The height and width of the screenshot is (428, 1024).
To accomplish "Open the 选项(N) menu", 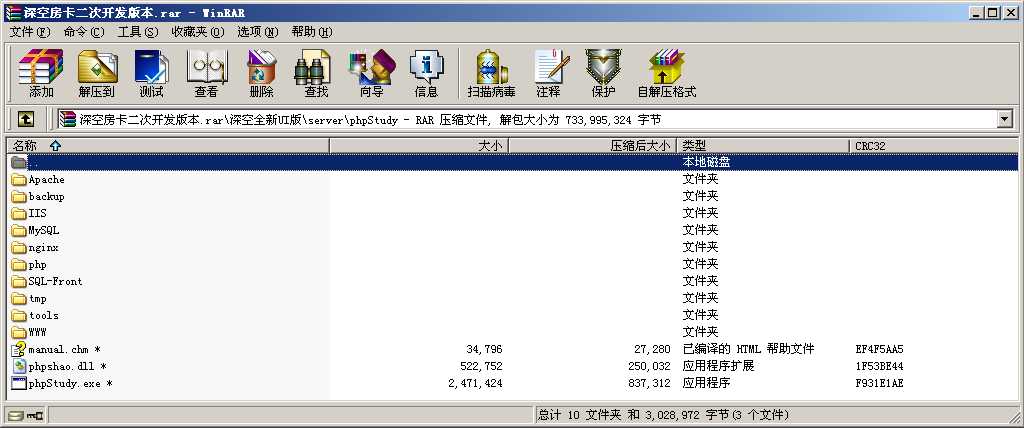I will (x=257, y=31).
